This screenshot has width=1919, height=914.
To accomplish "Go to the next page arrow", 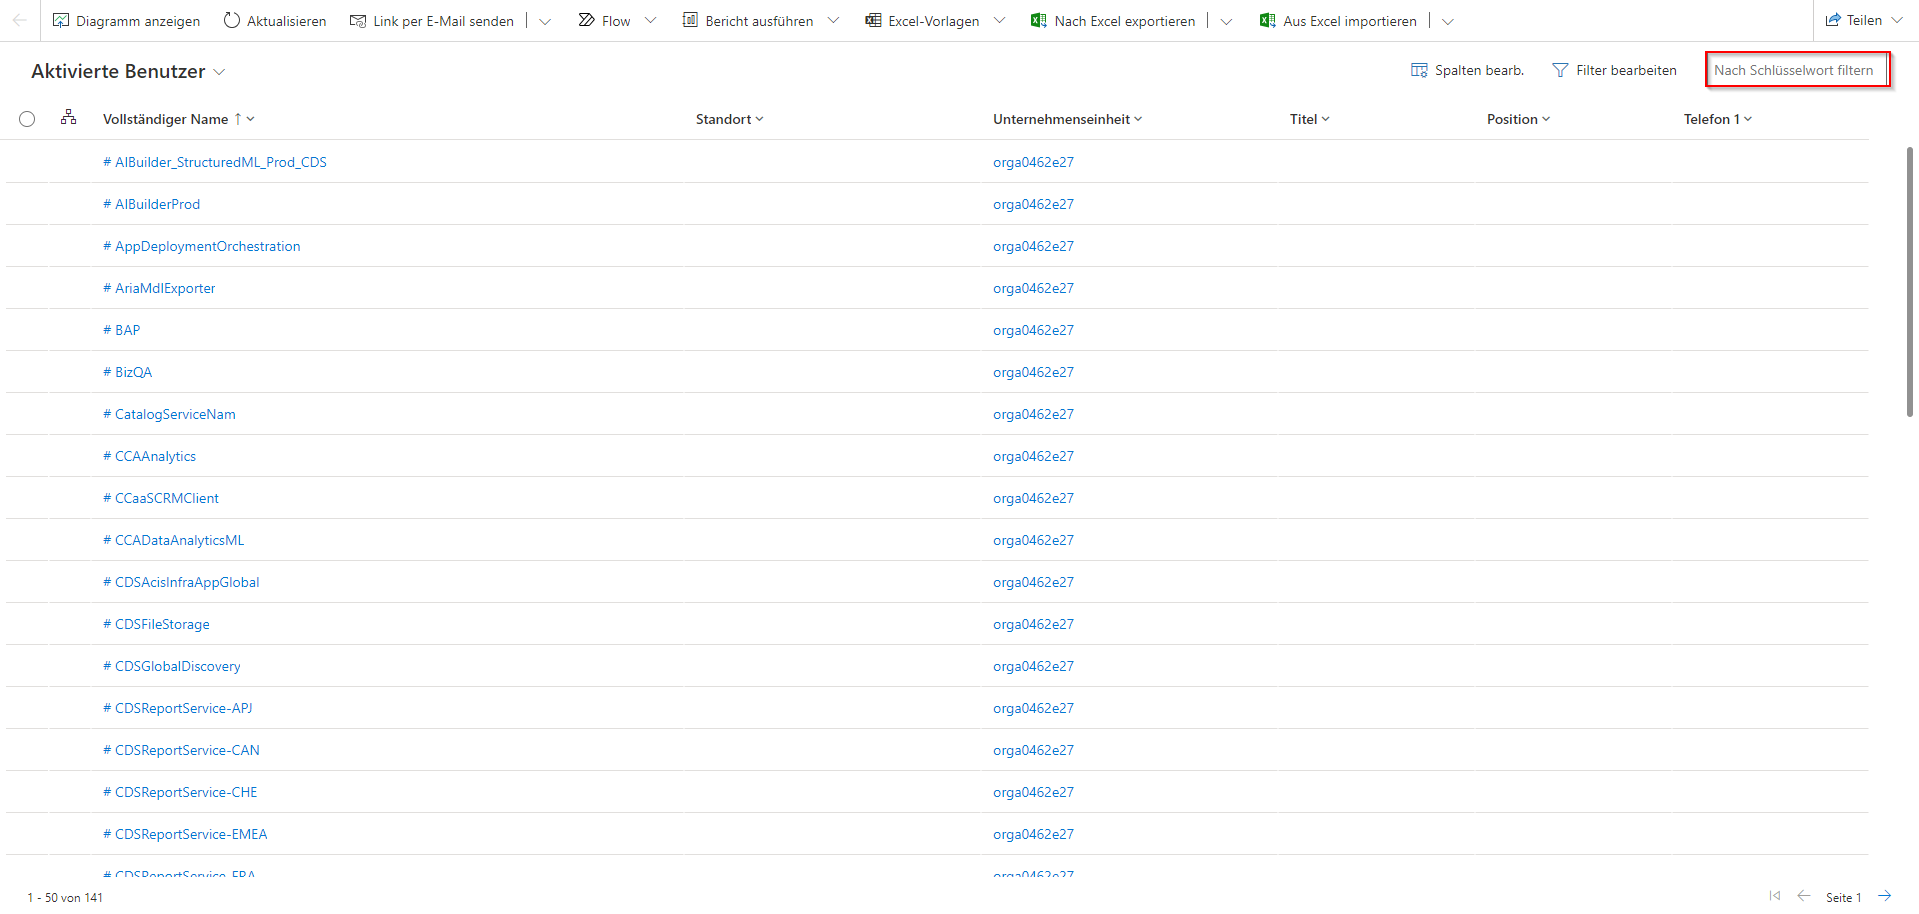I will pos(1884,896).
